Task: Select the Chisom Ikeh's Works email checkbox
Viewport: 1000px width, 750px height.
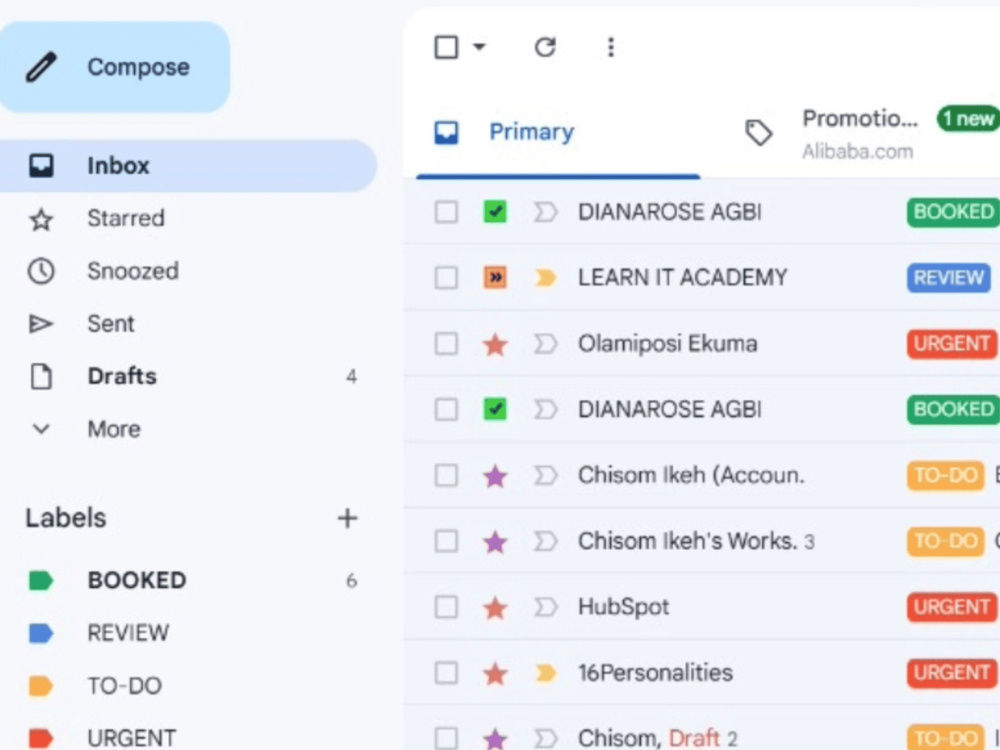Action: pyautogui.click(x=446, y=541)
